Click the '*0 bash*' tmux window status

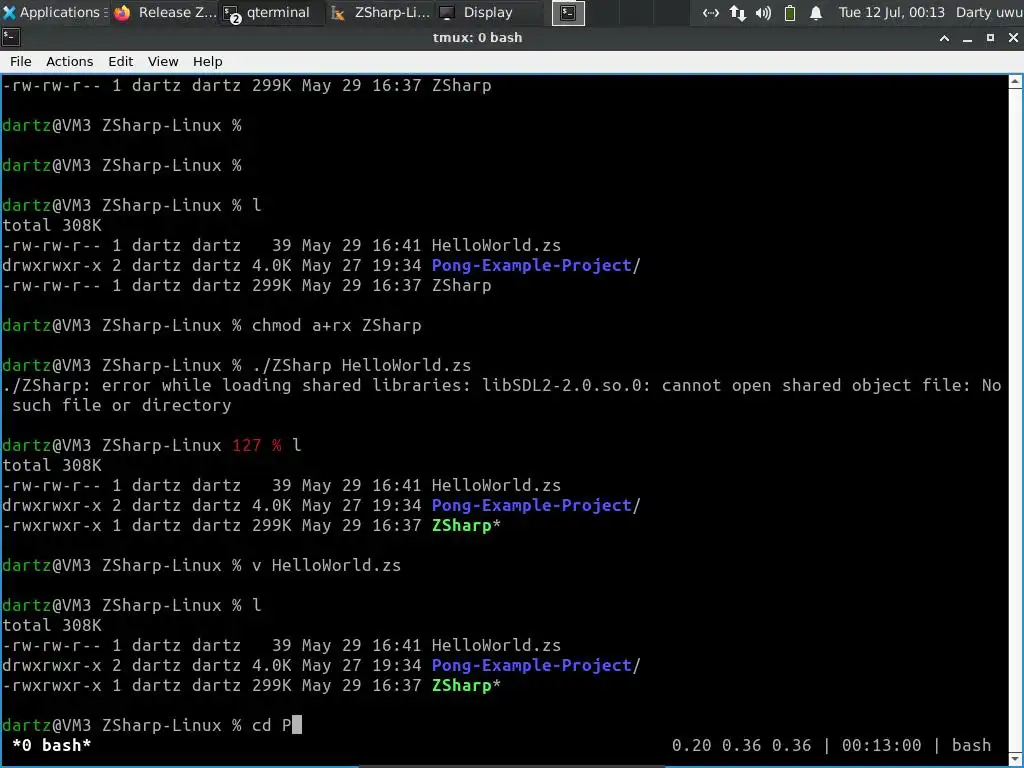[52, 745]
